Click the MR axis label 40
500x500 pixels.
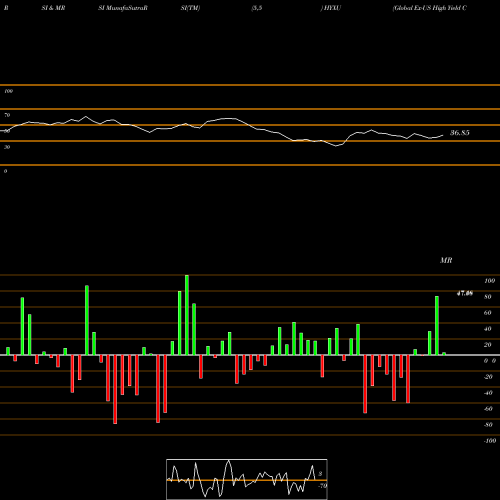488,329
